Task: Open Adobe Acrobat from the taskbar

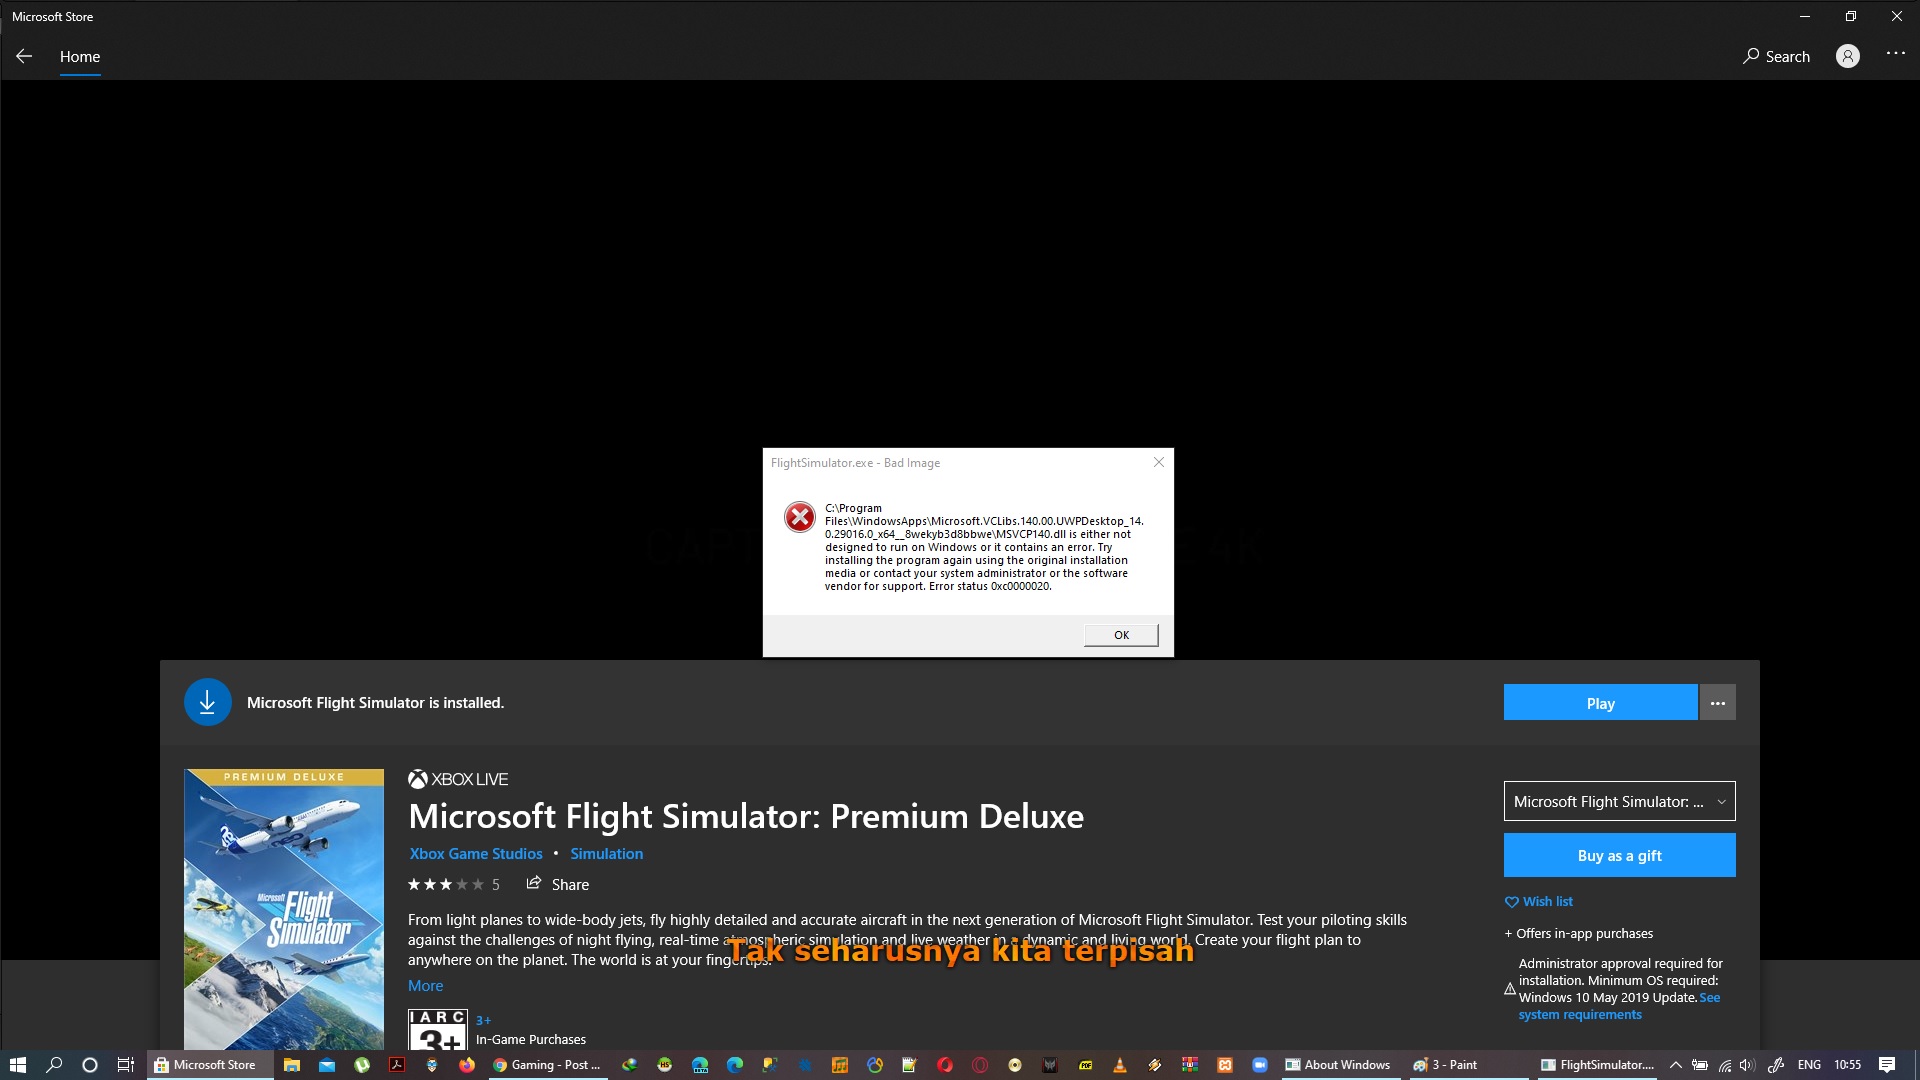Action: [397, 1065]
